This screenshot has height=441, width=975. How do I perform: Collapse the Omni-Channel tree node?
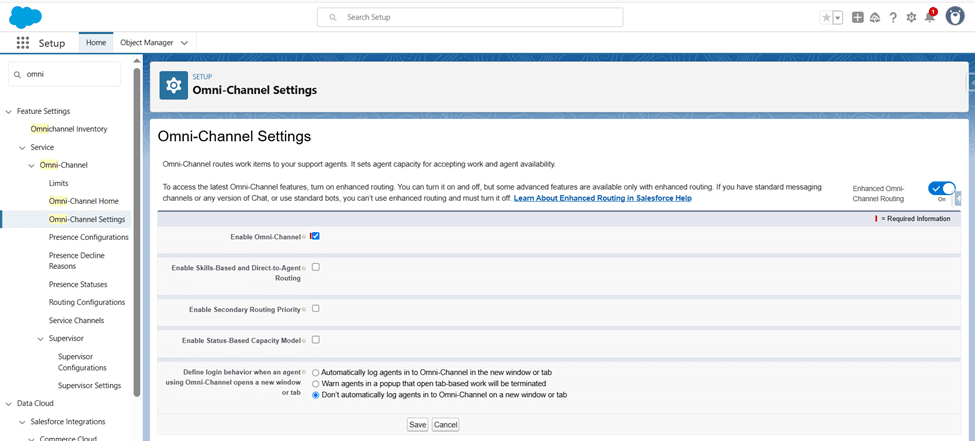[x=31, y=165]
